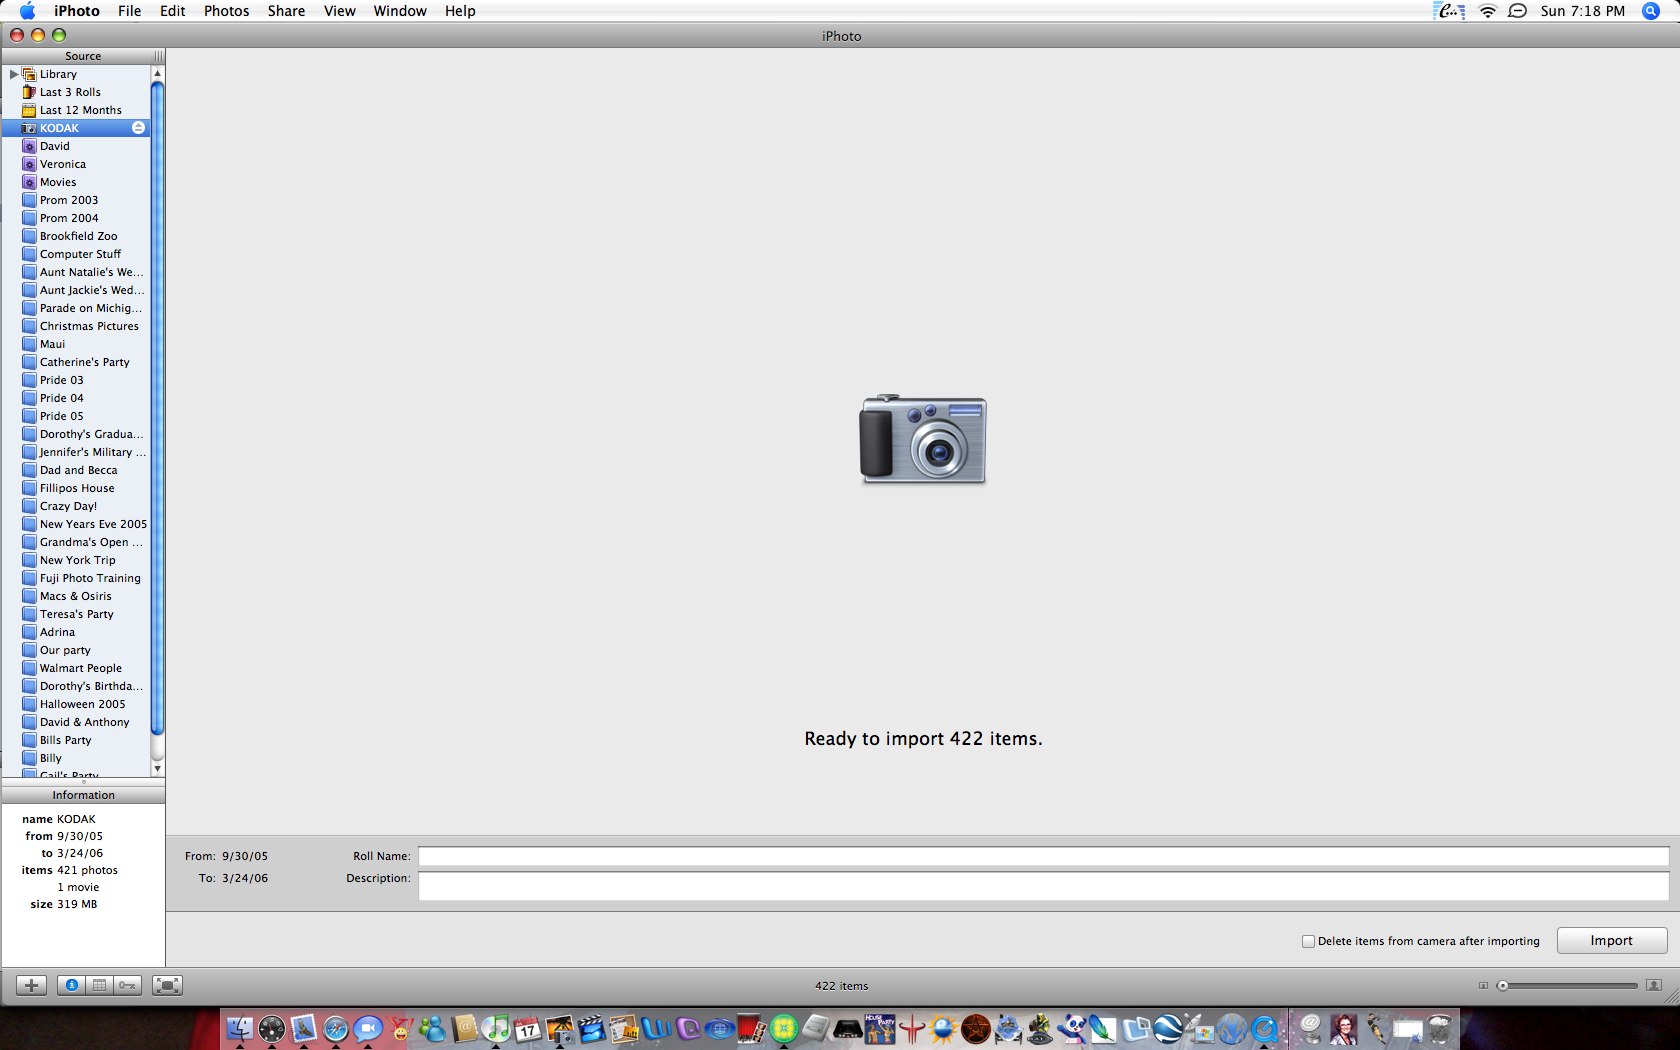Open the iPhoto application menu

point(77,11)
